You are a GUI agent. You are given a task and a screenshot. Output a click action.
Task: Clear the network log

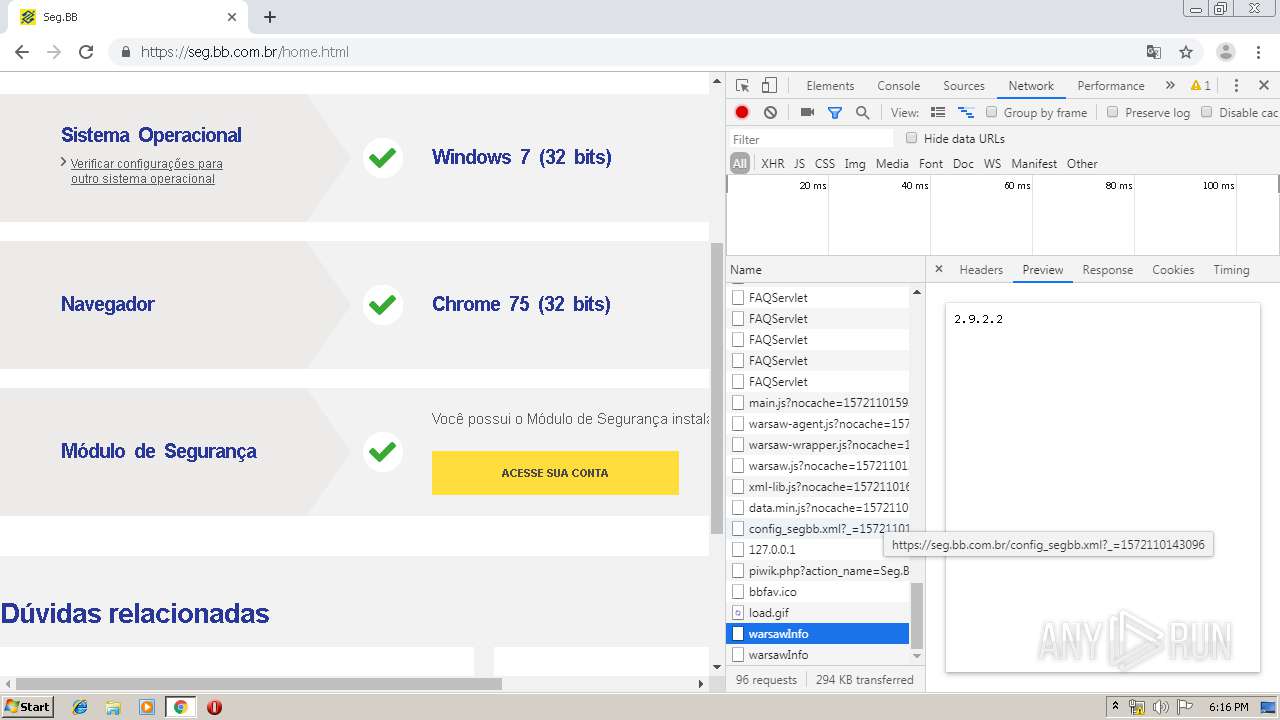click(x=770, y=113)
